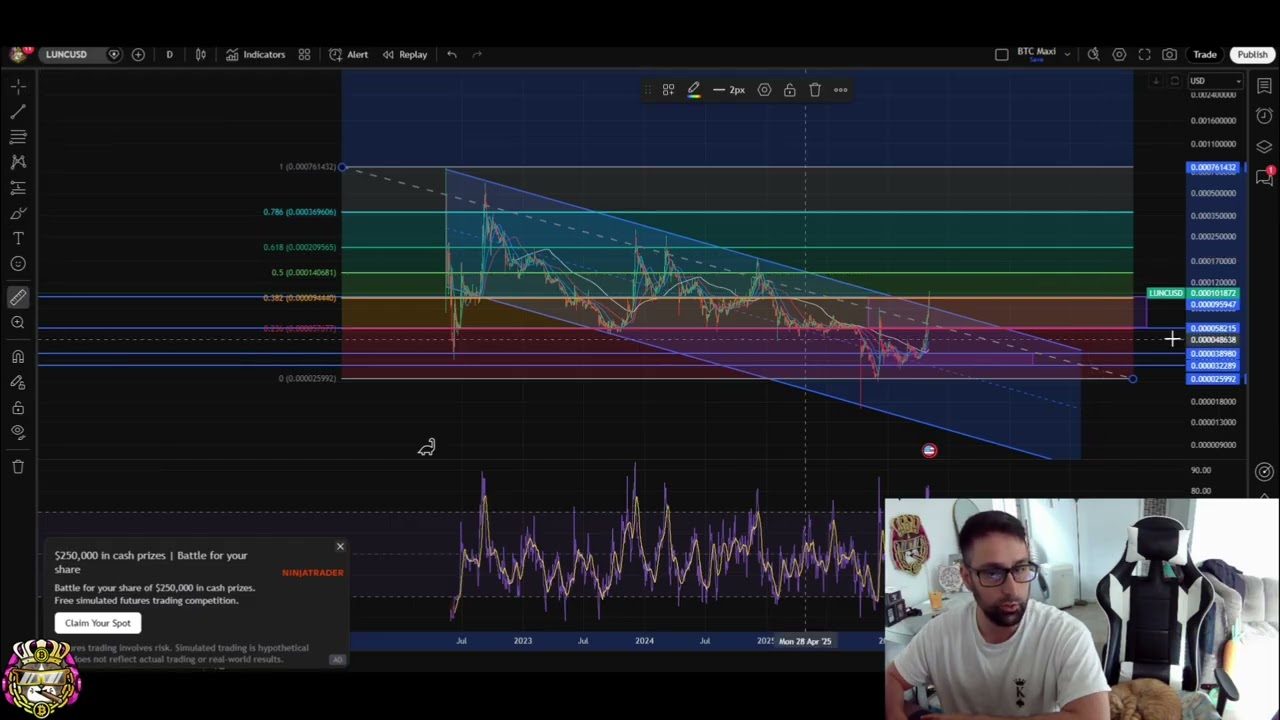Open the candlestick chart style menu

point(201,54)
